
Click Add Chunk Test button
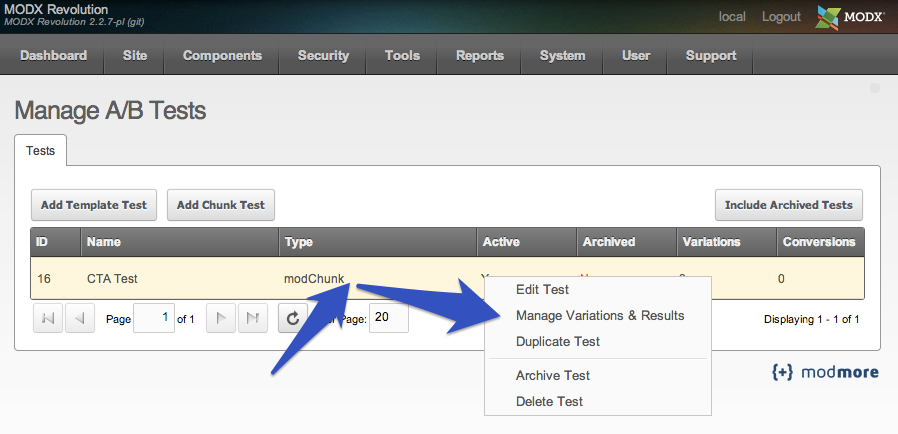(220, 205)
